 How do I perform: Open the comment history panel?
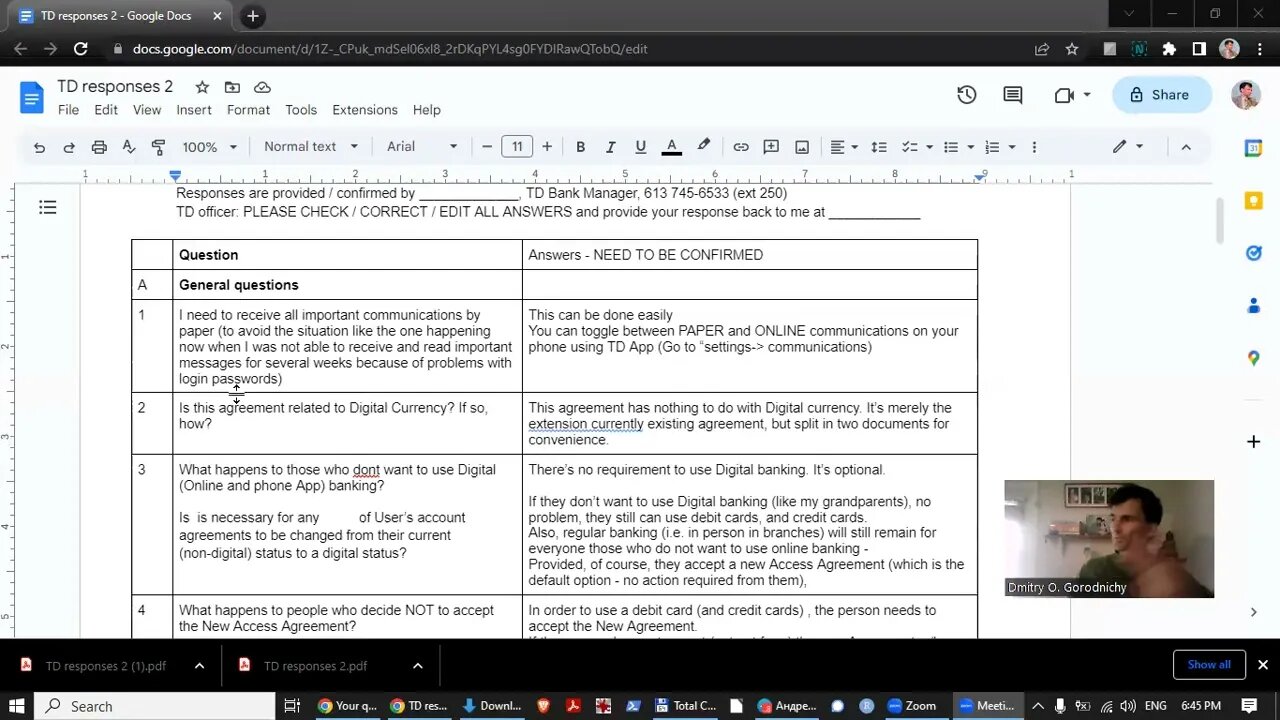click(x=1013, y=95)
